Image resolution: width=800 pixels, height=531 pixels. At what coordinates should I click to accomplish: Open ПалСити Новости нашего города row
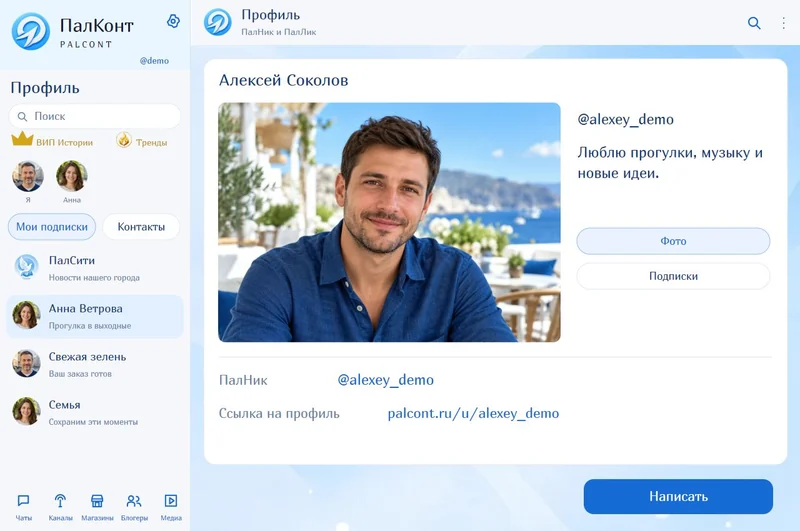[95, 268]
